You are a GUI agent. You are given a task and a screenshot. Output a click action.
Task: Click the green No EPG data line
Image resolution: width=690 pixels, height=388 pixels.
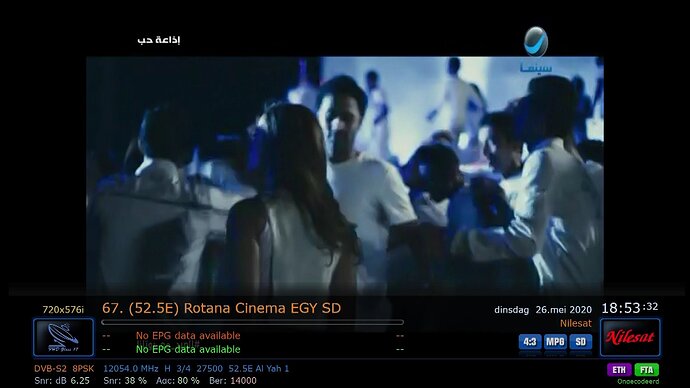tap(188, 349)
